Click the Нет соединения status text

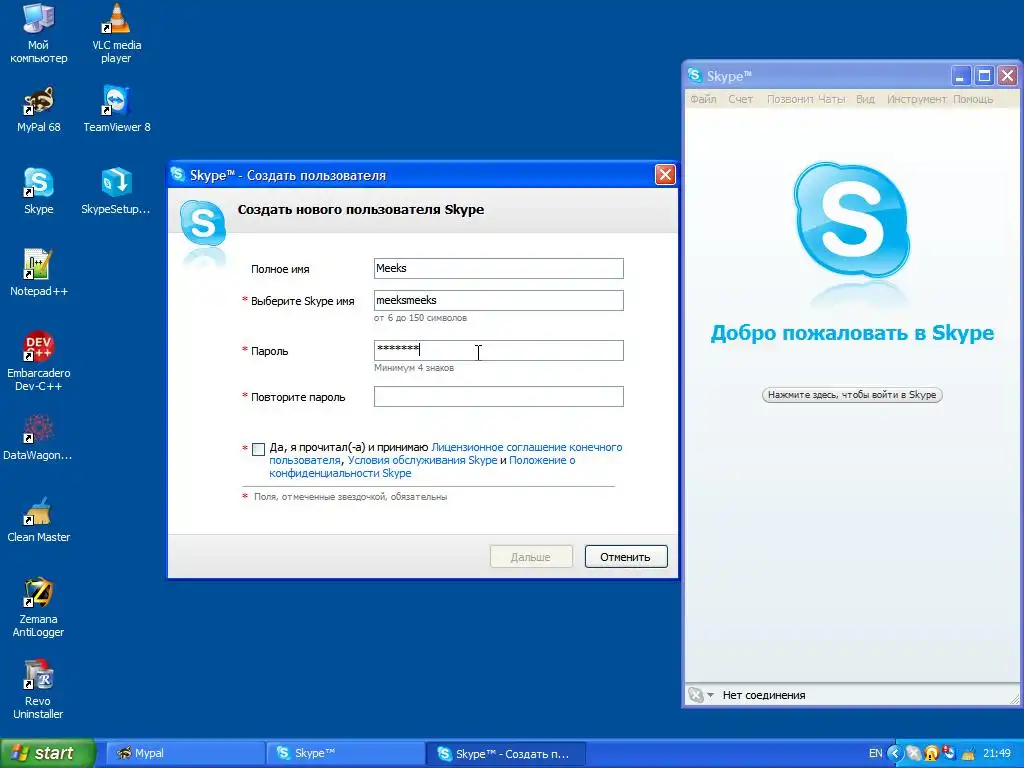pyautogui.click(x=763, y=696)
